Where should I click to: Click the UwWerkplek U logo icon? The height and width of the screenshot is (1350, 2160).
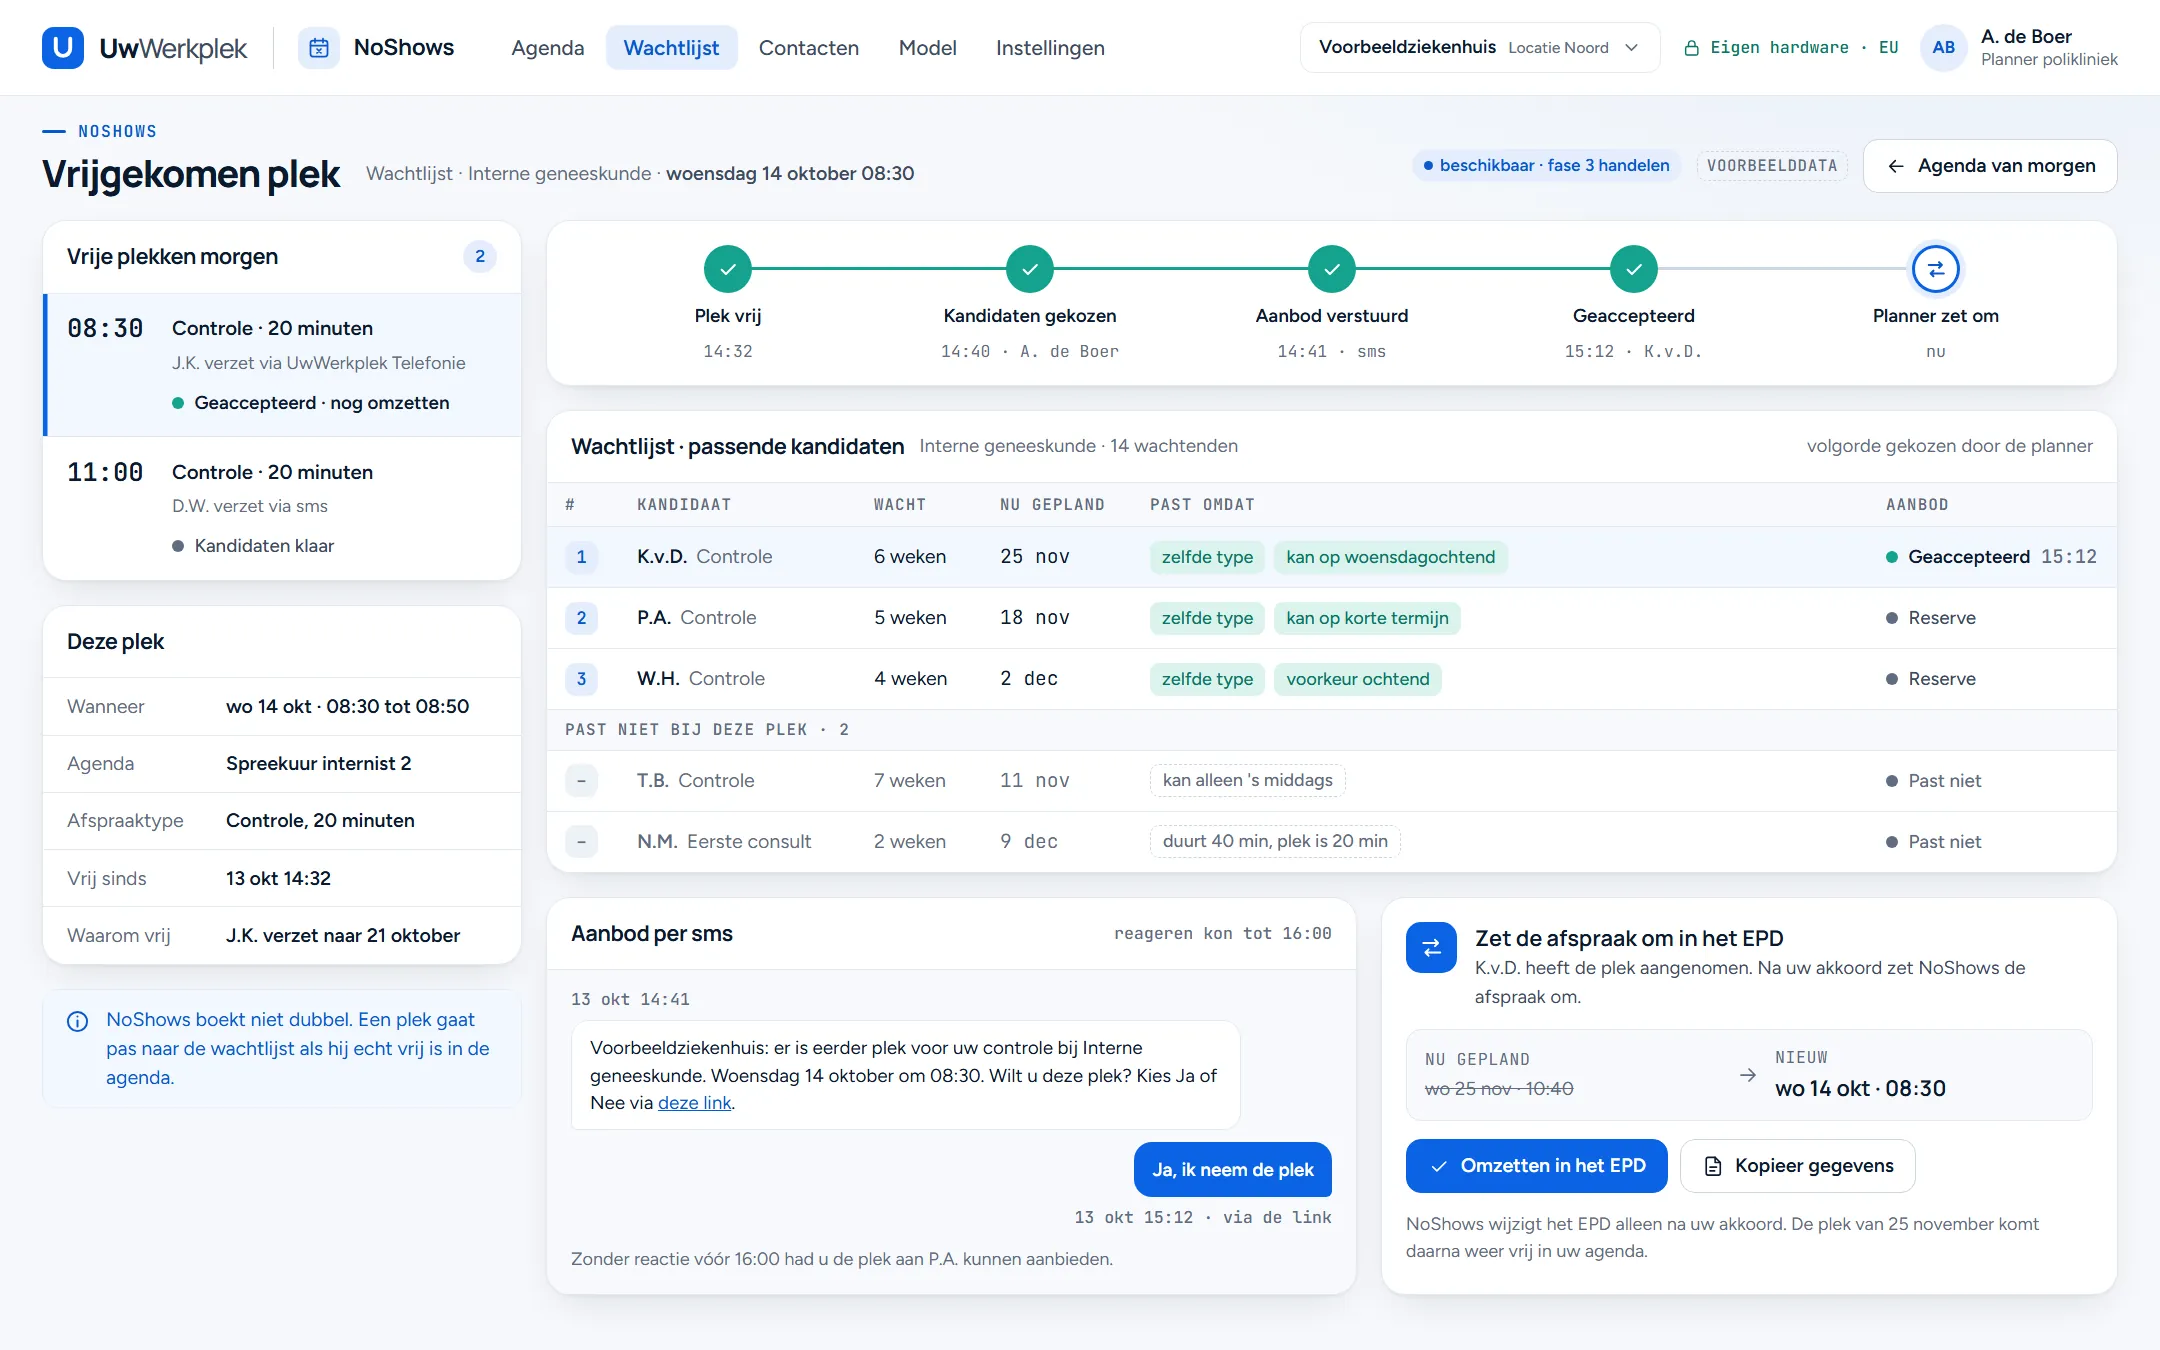(x=63, y=47)
